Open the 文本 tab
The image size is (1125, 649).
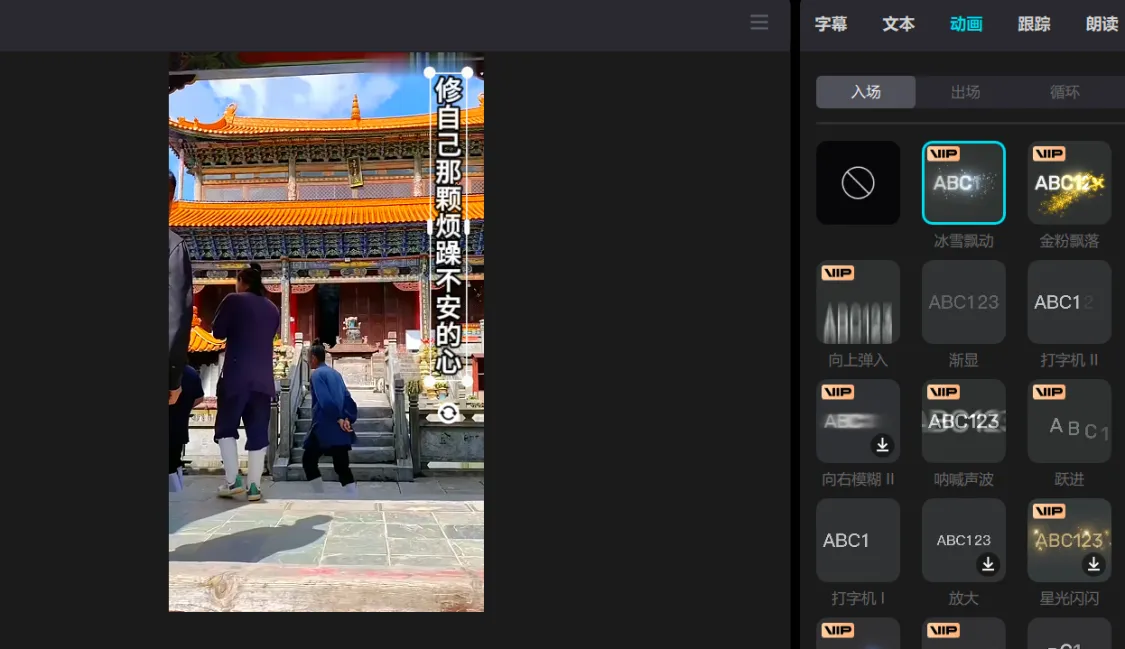pyautogui.click(x=898, y=24)
